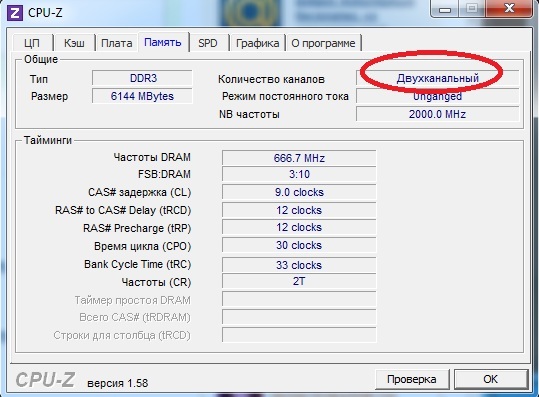The width and height of the screenshot is (539, 397).
Task: Minimize the CPU-Z window
Action: (x=445, y=9)
